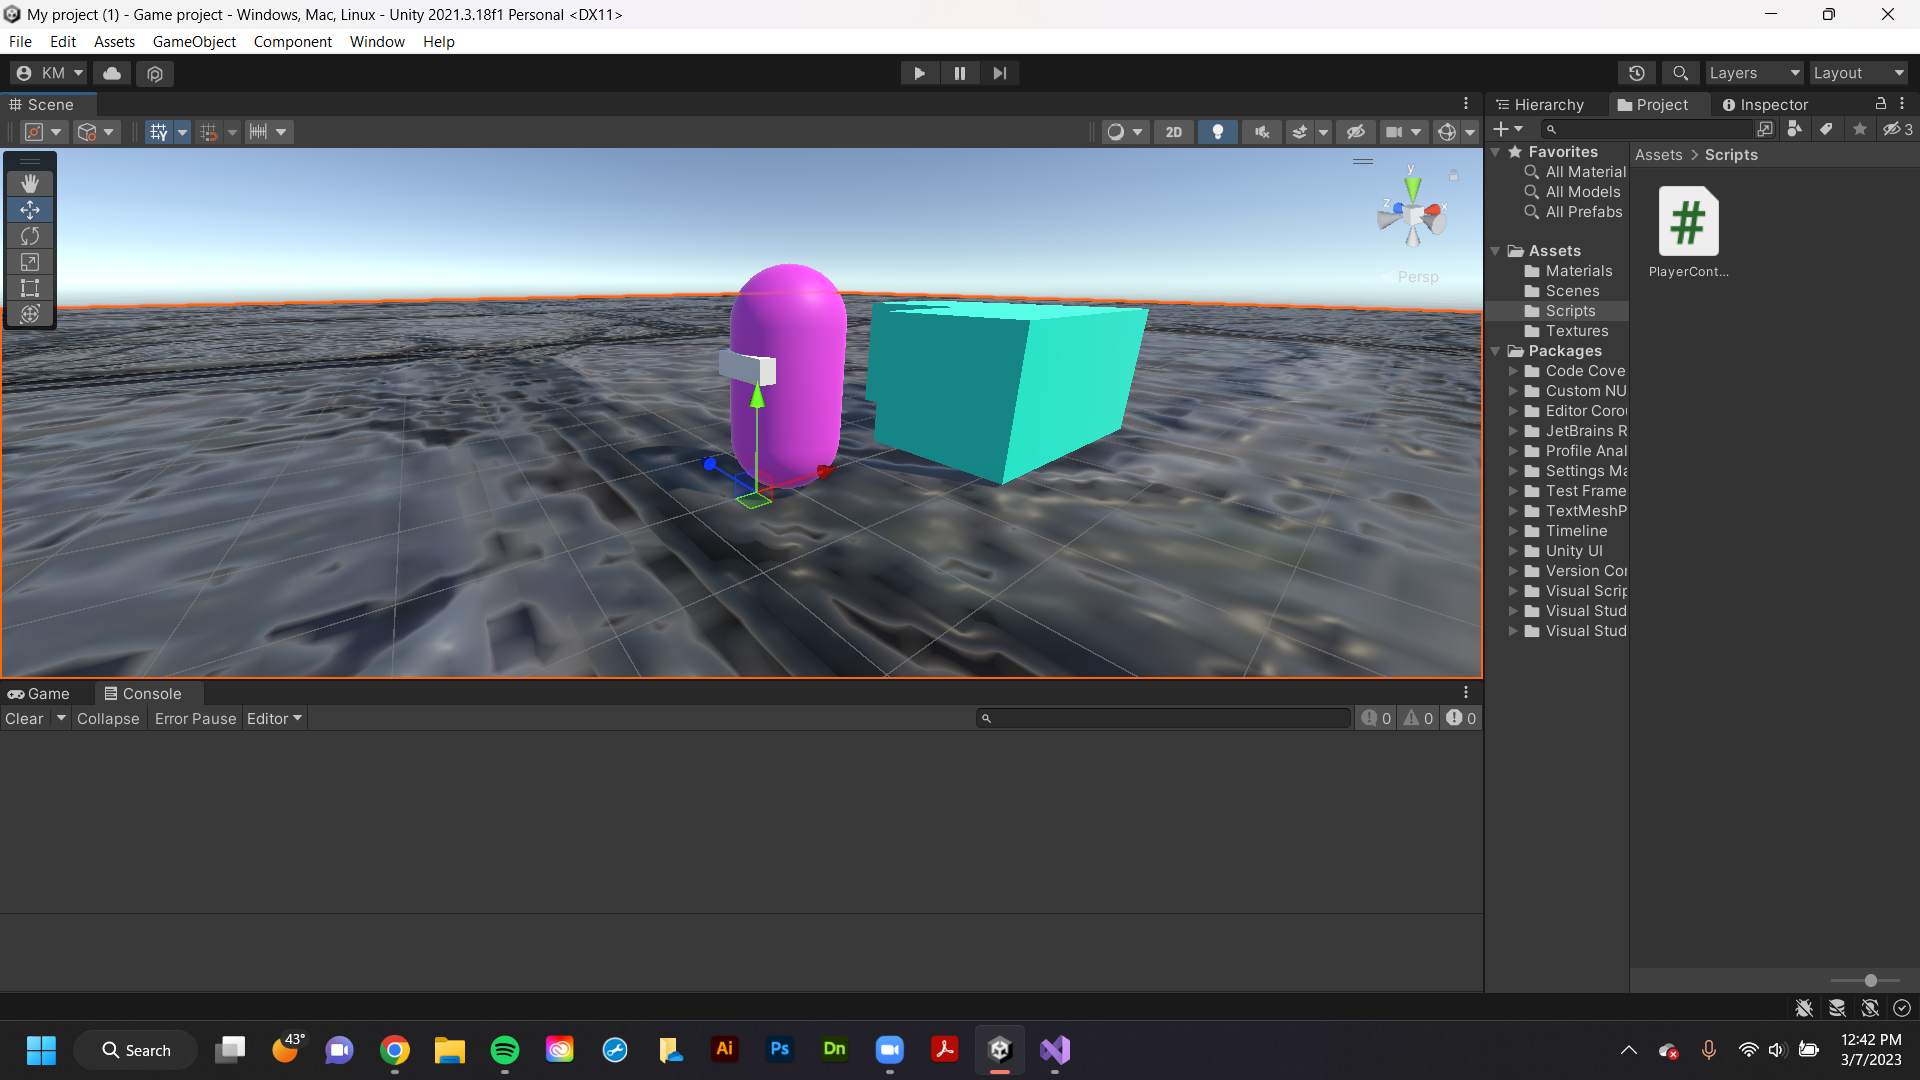The width and height of the screenshot is (1920, 1080).
Task: Click the Collapse button in Console
Action: coord(108,718)
